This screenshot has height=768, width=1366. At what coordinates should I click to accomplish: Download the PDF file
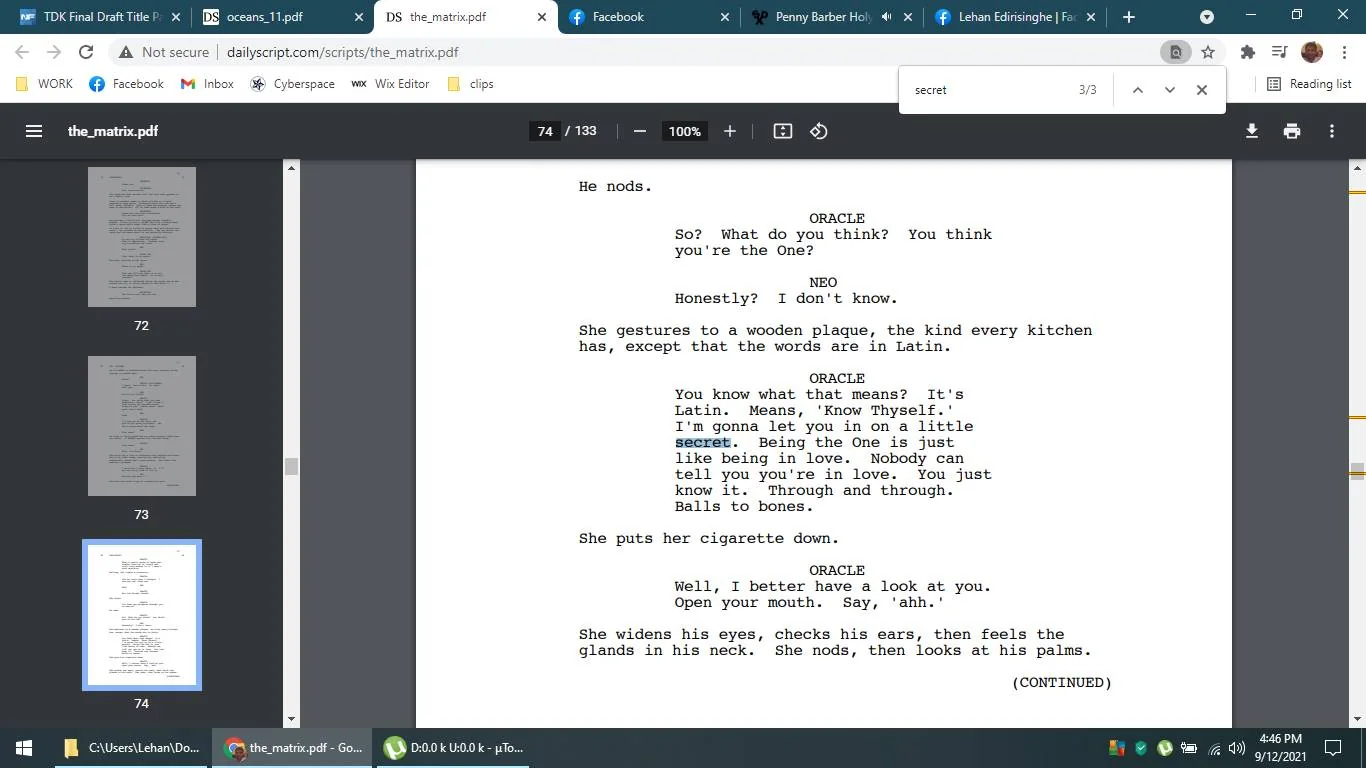tap(1252, 131)
